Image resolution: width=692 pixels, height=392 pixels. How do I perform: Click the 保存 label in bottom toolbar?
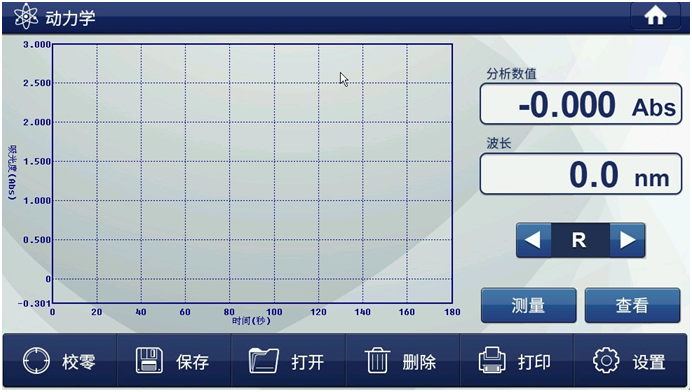click(x=192, y=362)
